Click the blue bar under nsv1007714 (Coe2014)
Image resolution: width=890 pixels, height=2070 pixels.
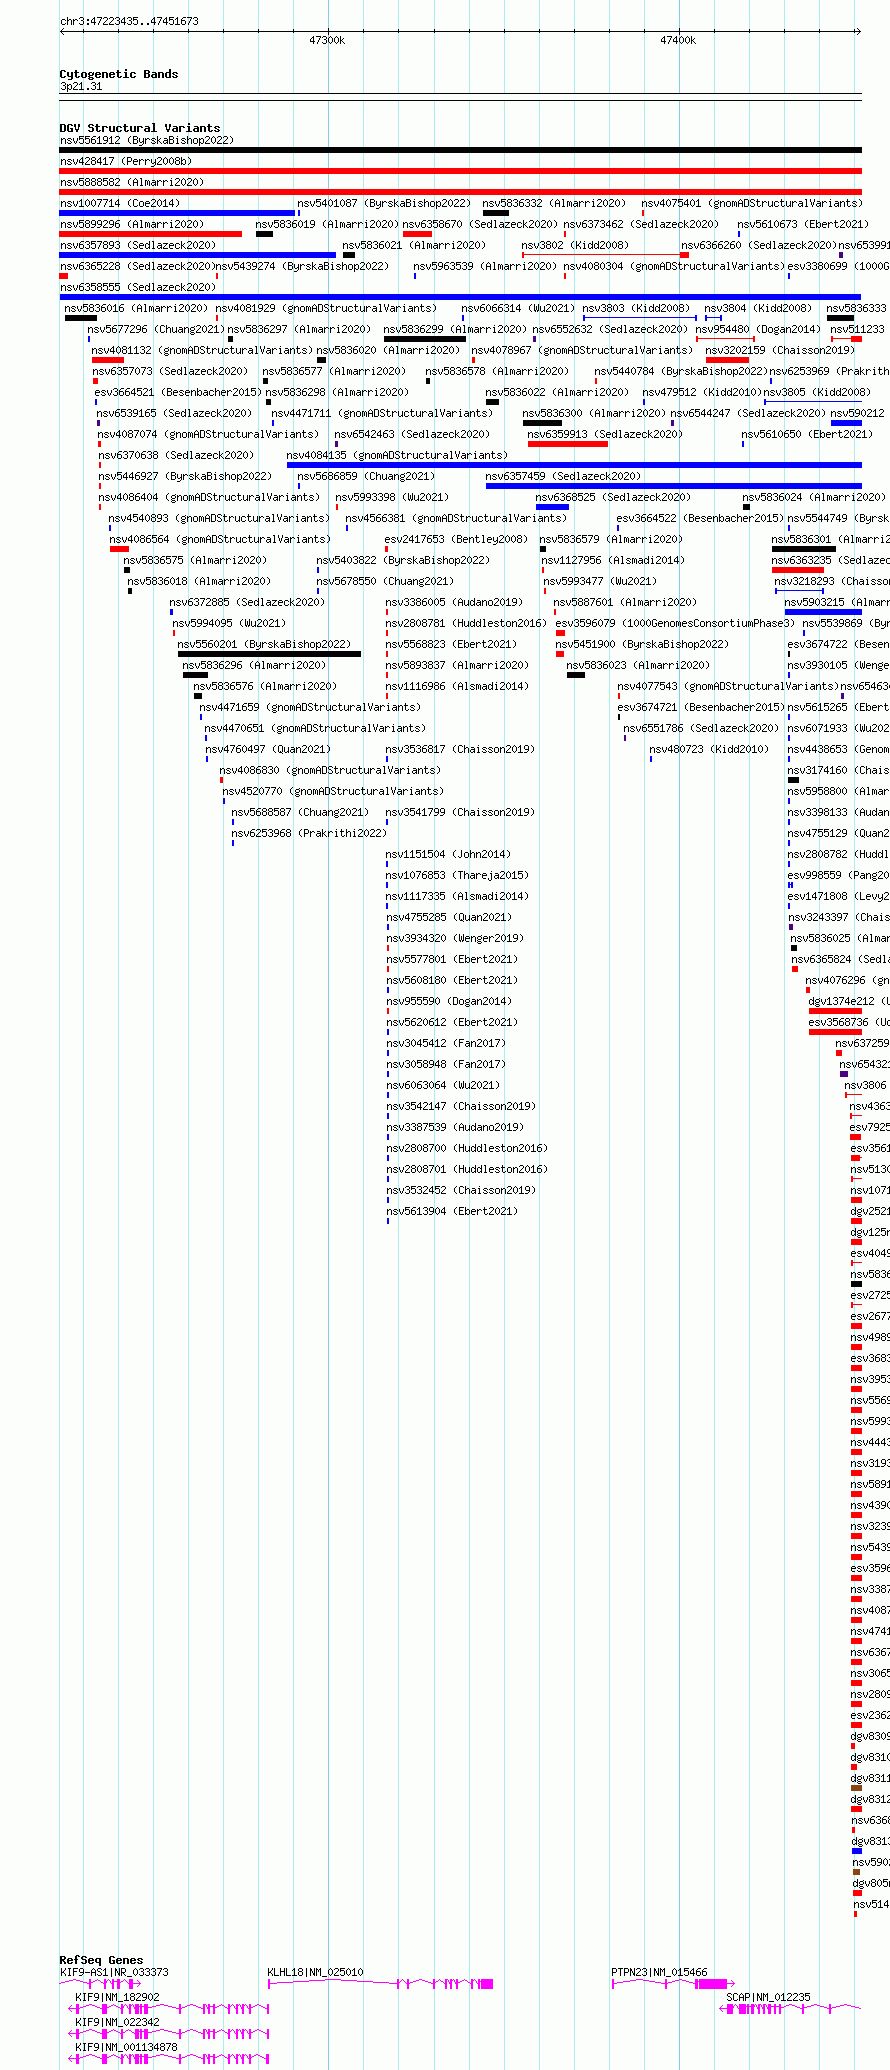(178, 213)
